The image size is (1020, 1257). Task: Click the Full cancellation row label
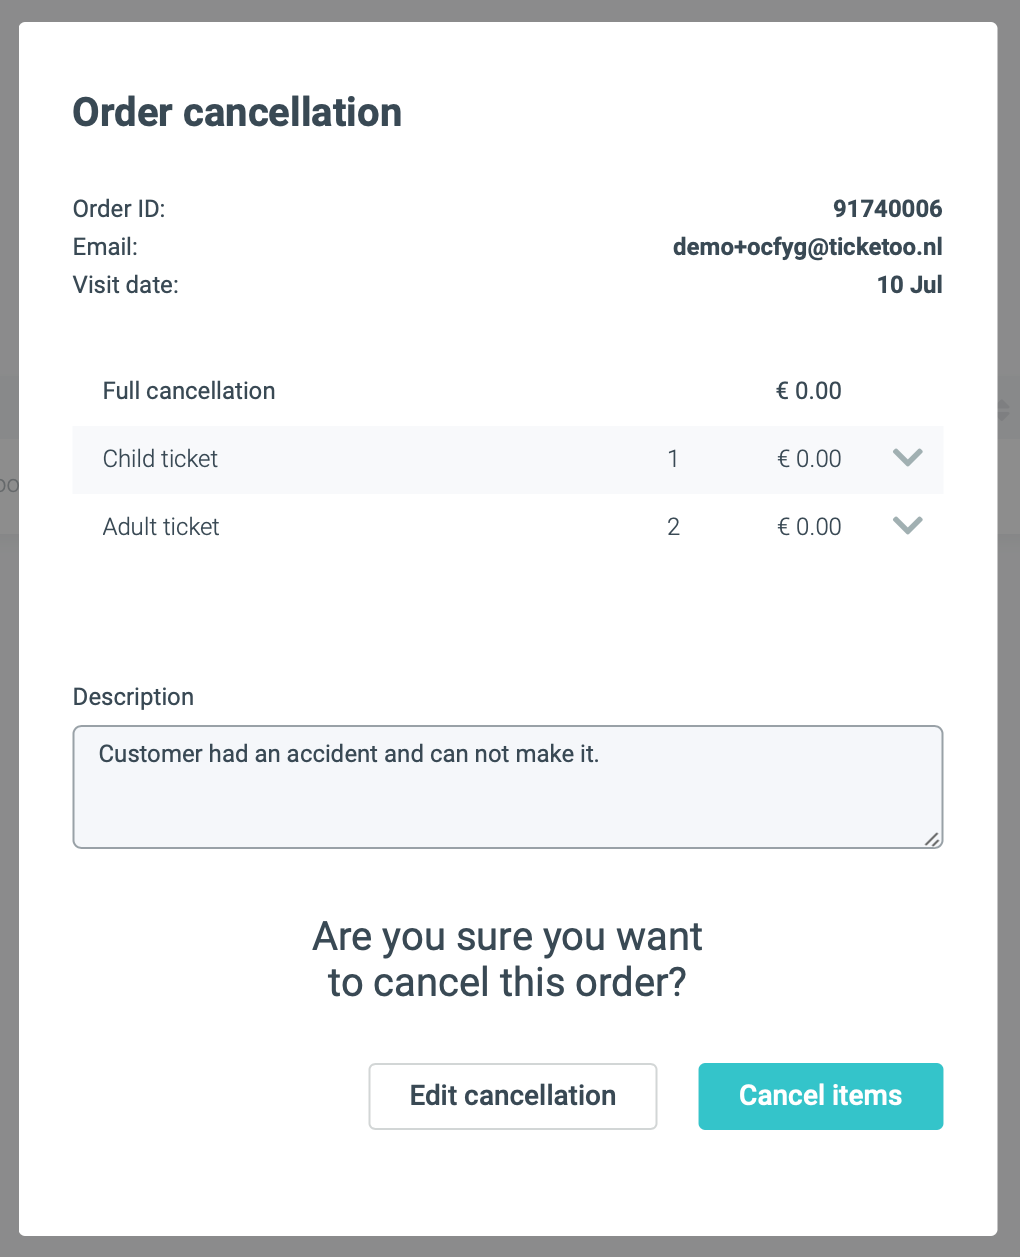[189, 391]
